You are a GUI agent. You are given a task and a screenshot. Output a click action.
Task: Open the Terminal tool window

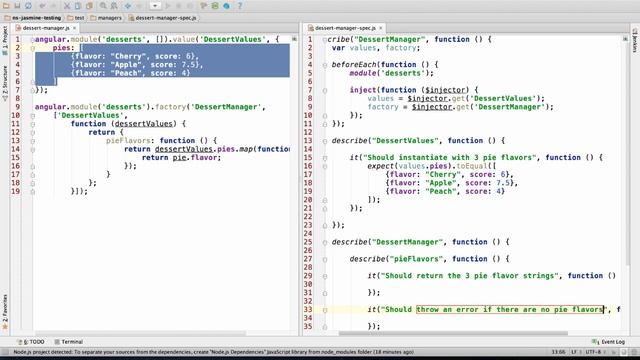(69, 342)
